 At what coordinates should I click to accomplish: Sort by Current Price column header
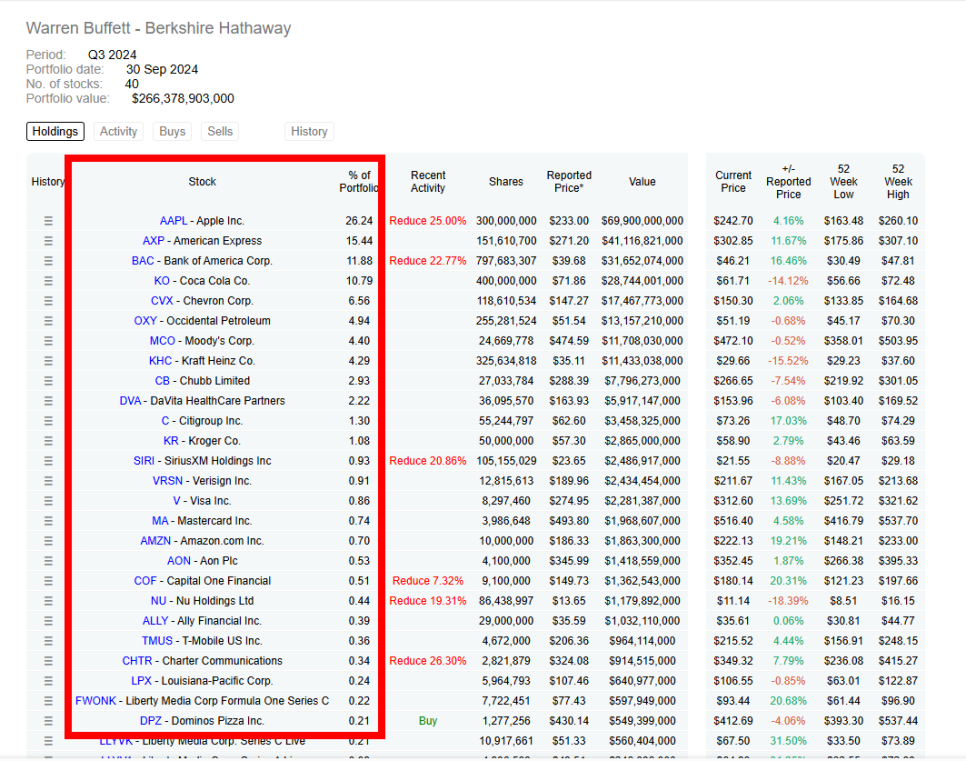(x=733, y=182)
